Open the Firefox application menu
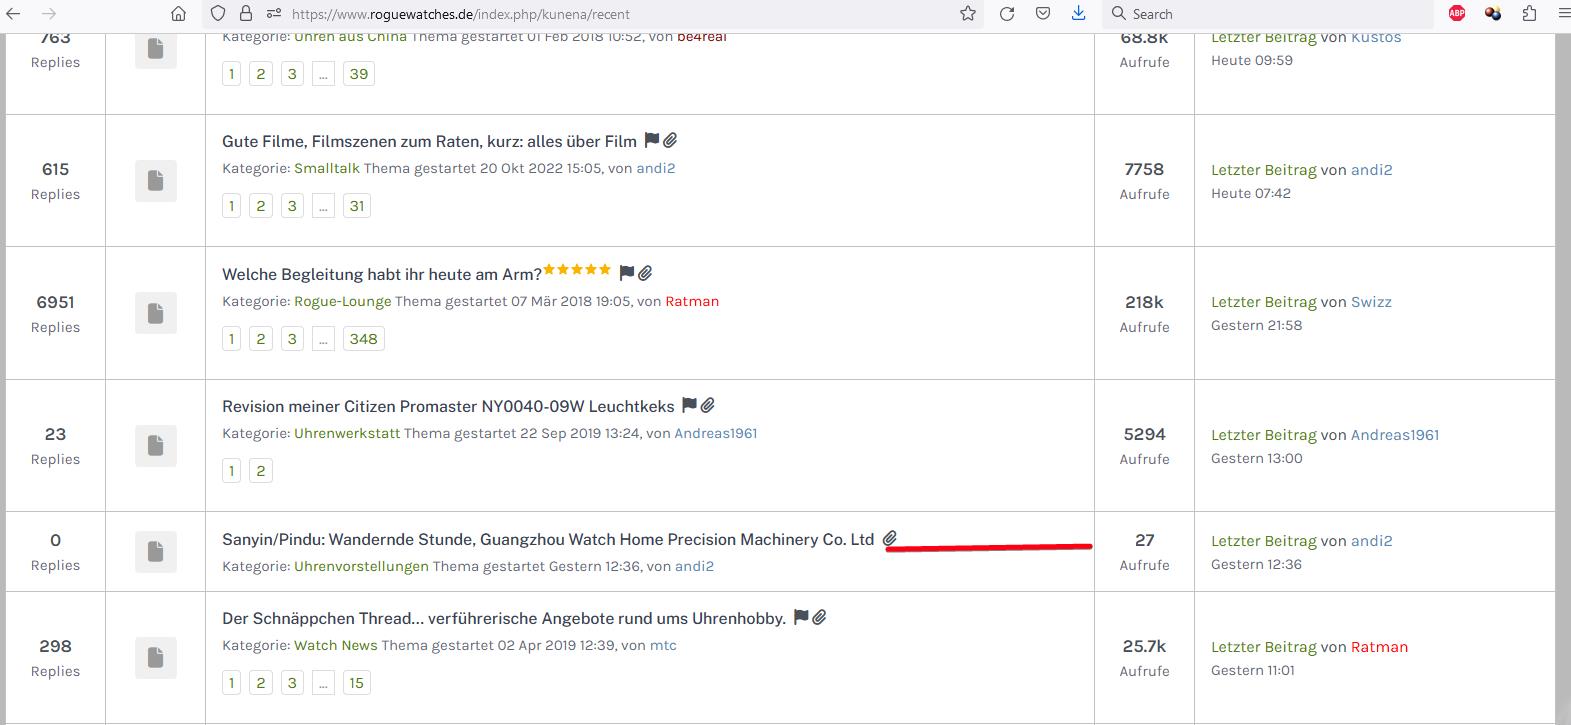Viewport: 1571px width, 725px height. [x=1563, y=14]
